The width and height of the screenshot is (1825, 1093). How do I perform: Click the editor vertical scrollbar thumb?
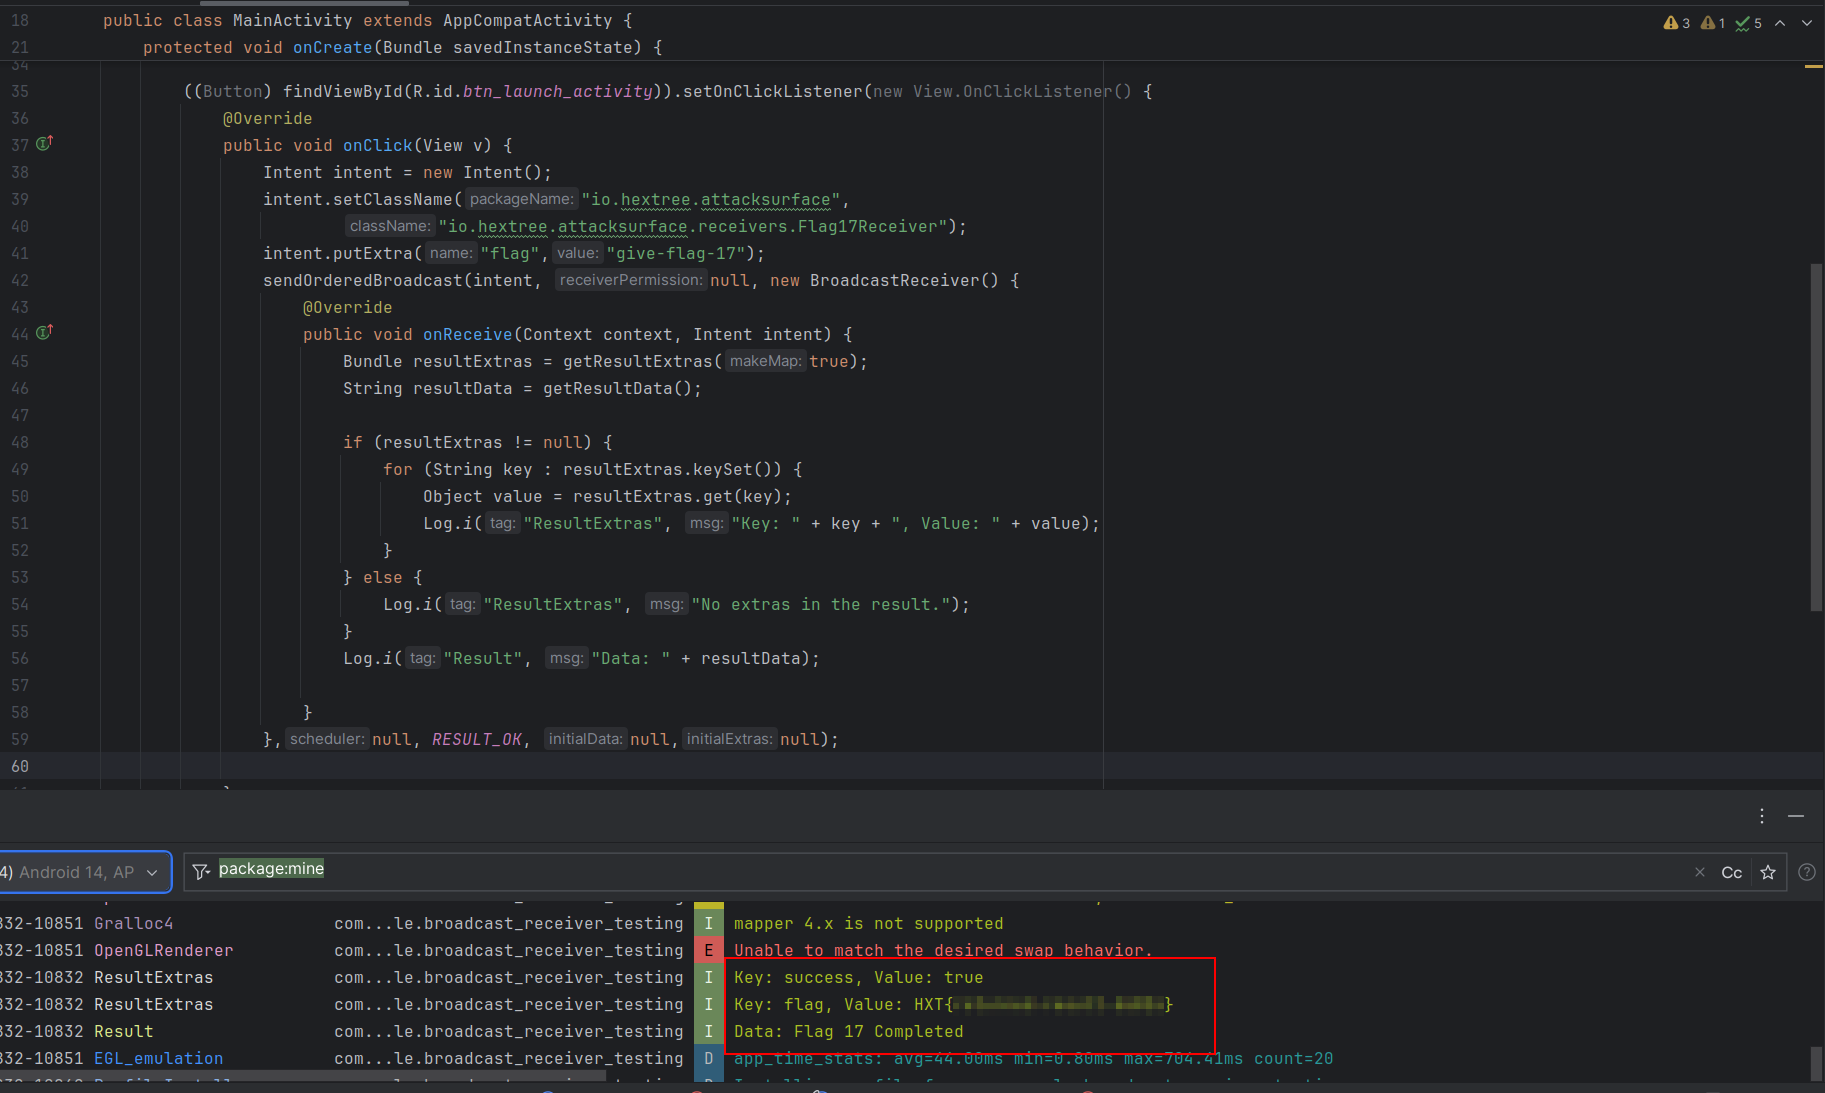[x=1816, y=437]
